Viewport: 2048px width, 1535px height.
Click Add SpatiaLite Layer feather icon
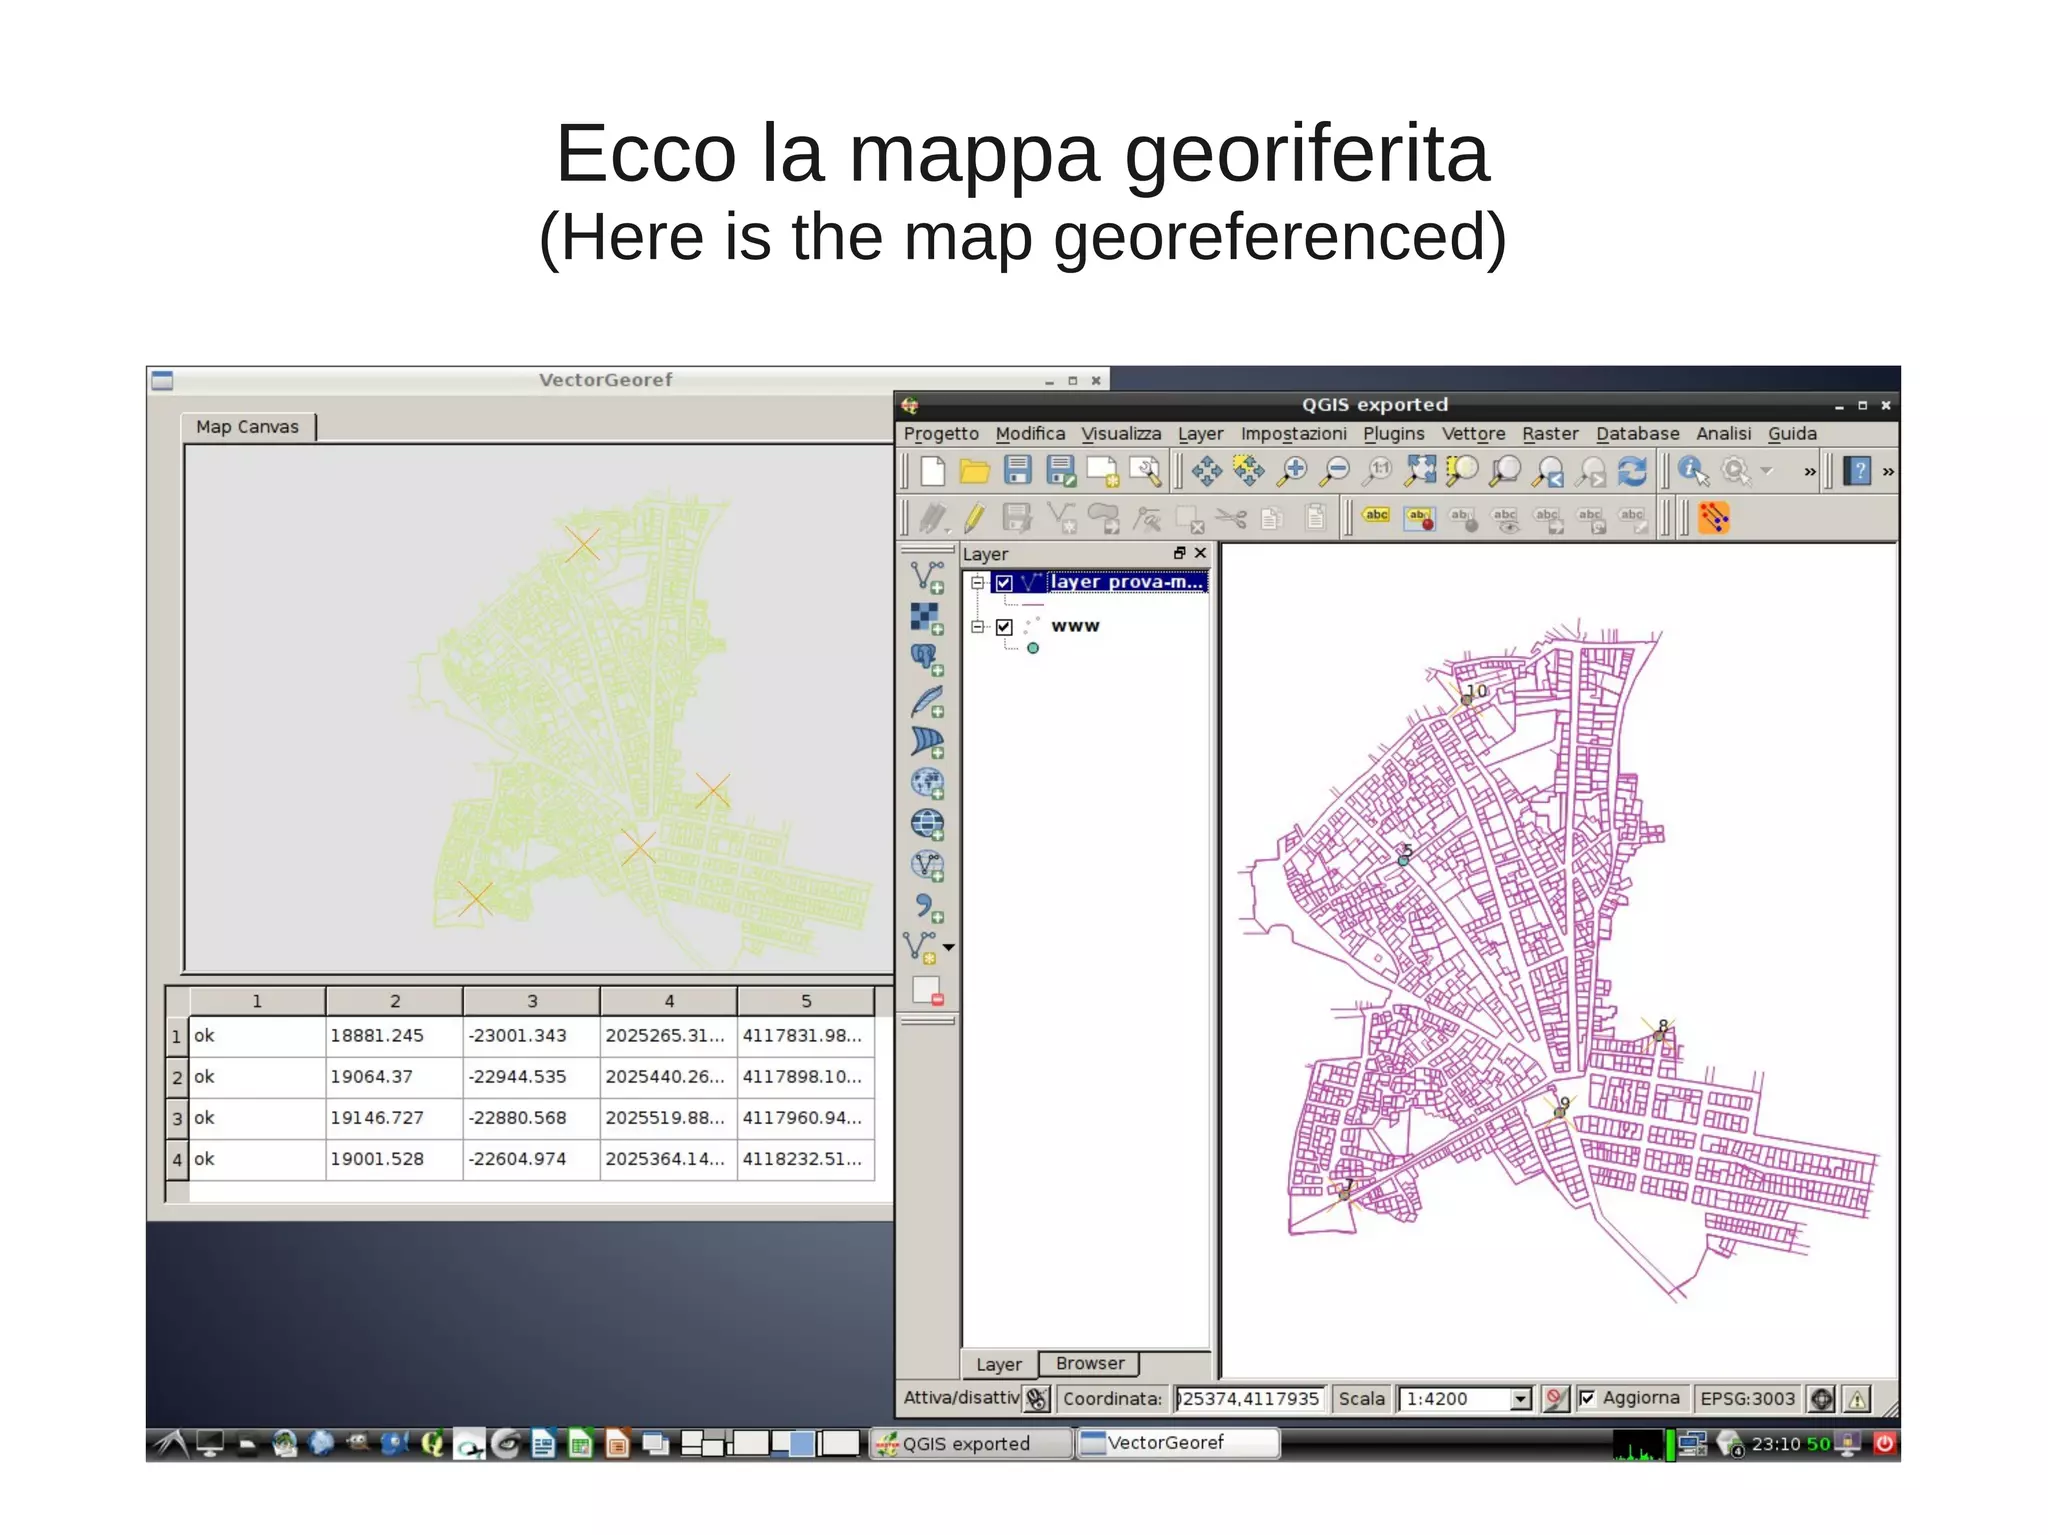coord(927,701)
